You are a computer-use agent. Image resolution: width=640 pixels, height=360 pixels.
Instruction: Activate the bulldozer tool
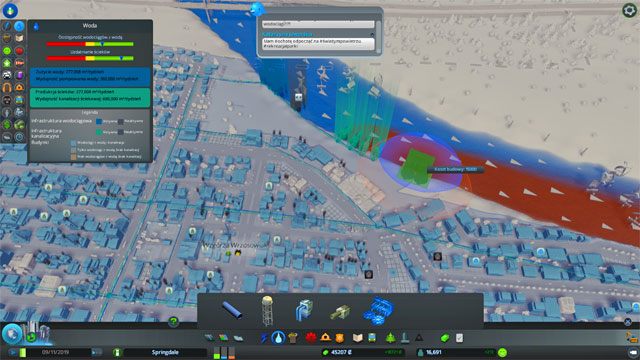(x=631, y=338)
